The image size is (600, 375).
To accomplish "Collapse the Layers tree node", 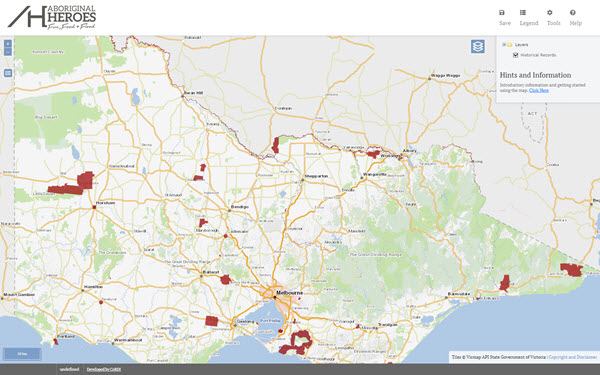I will point(504,45).
